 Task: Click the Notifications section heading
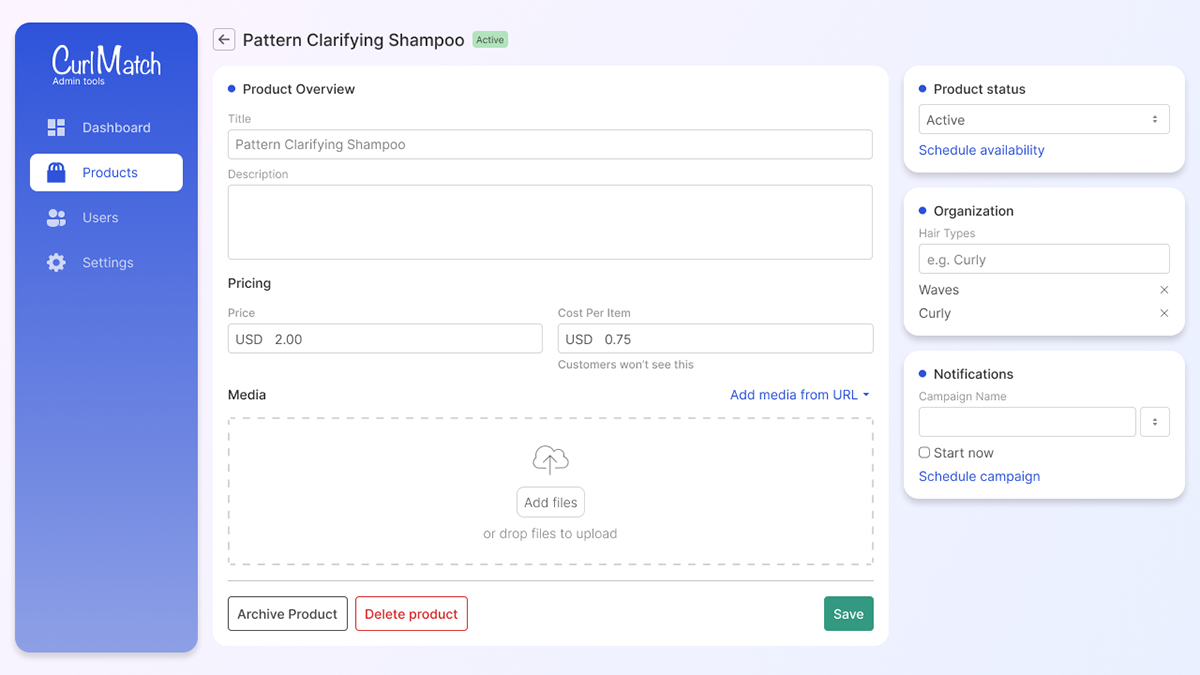coord(974,374)
